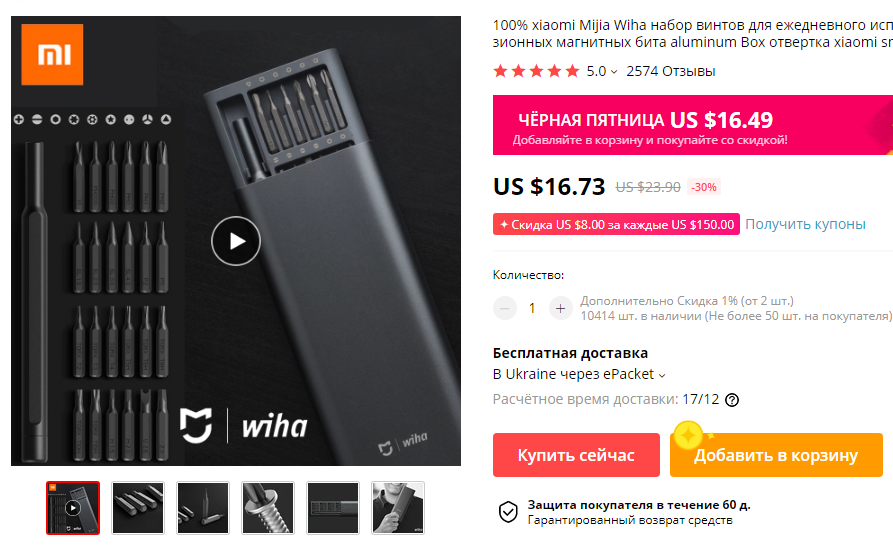Click the buyer protection shield icon
893x551 pixels.
click(x=508, y=512)
